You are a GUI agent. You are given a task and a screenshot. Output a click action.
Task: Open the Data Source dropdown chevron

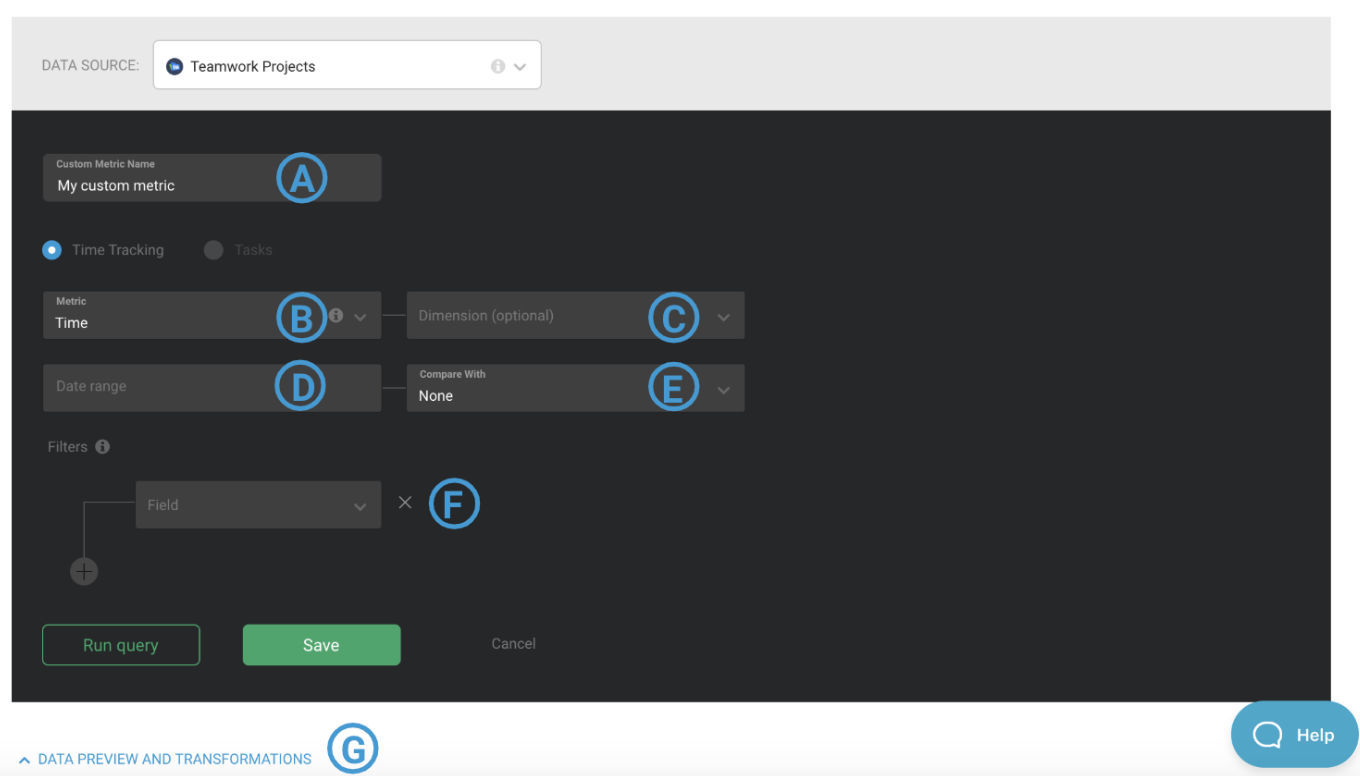520,67
